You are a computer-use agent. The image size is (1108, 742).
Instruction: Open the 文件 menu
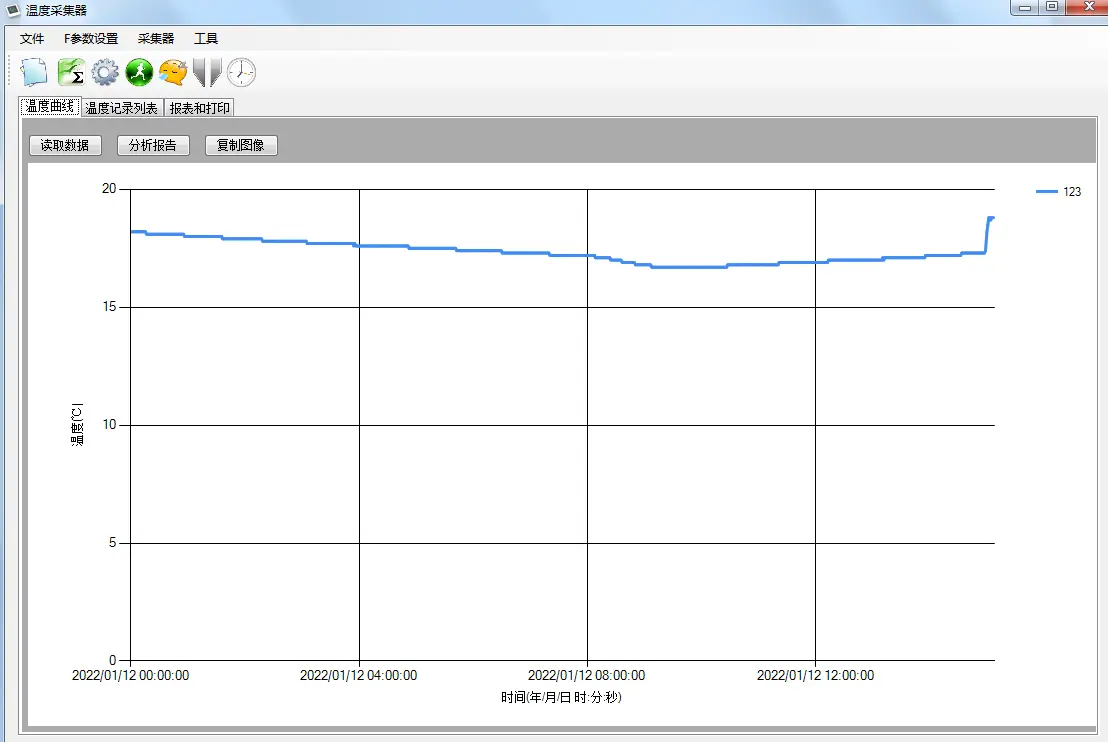click(x=32, y=39)
